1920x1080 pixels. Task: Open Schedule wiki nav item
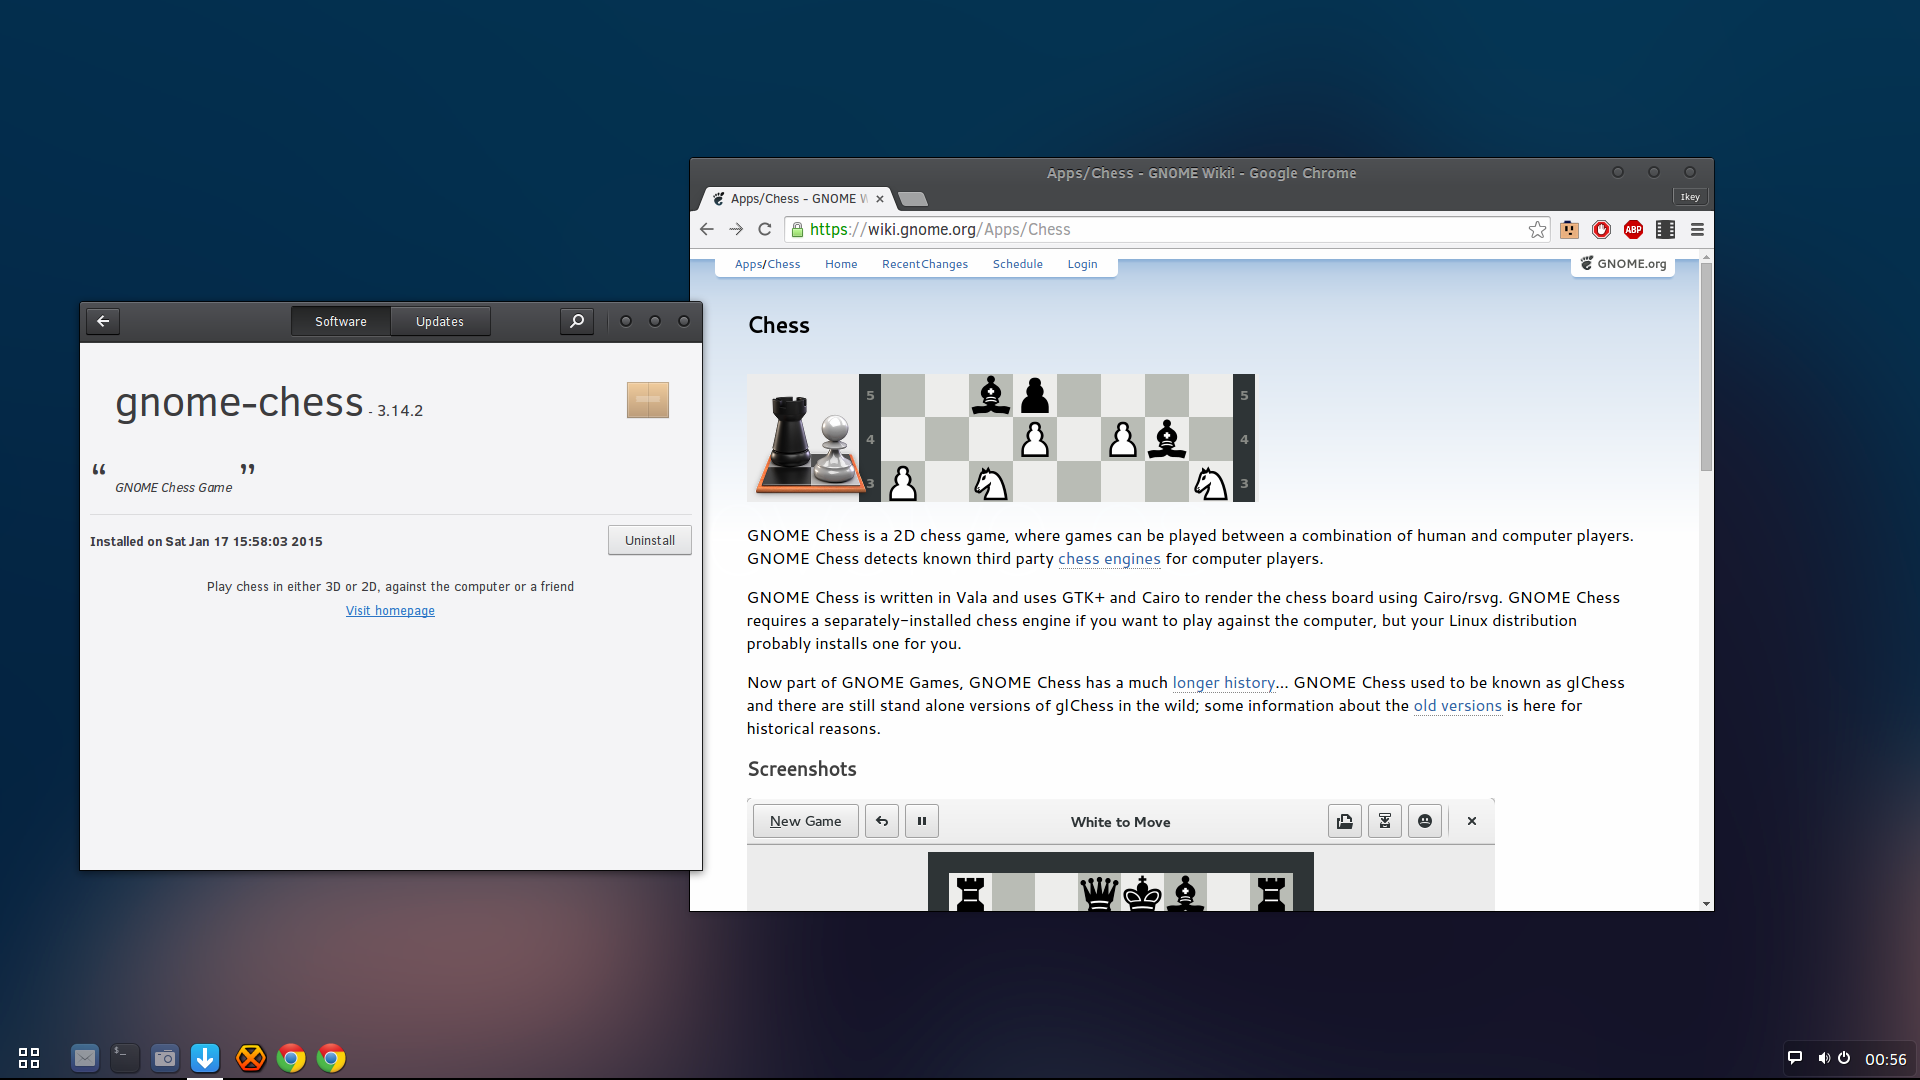(x=1018, y=264)
